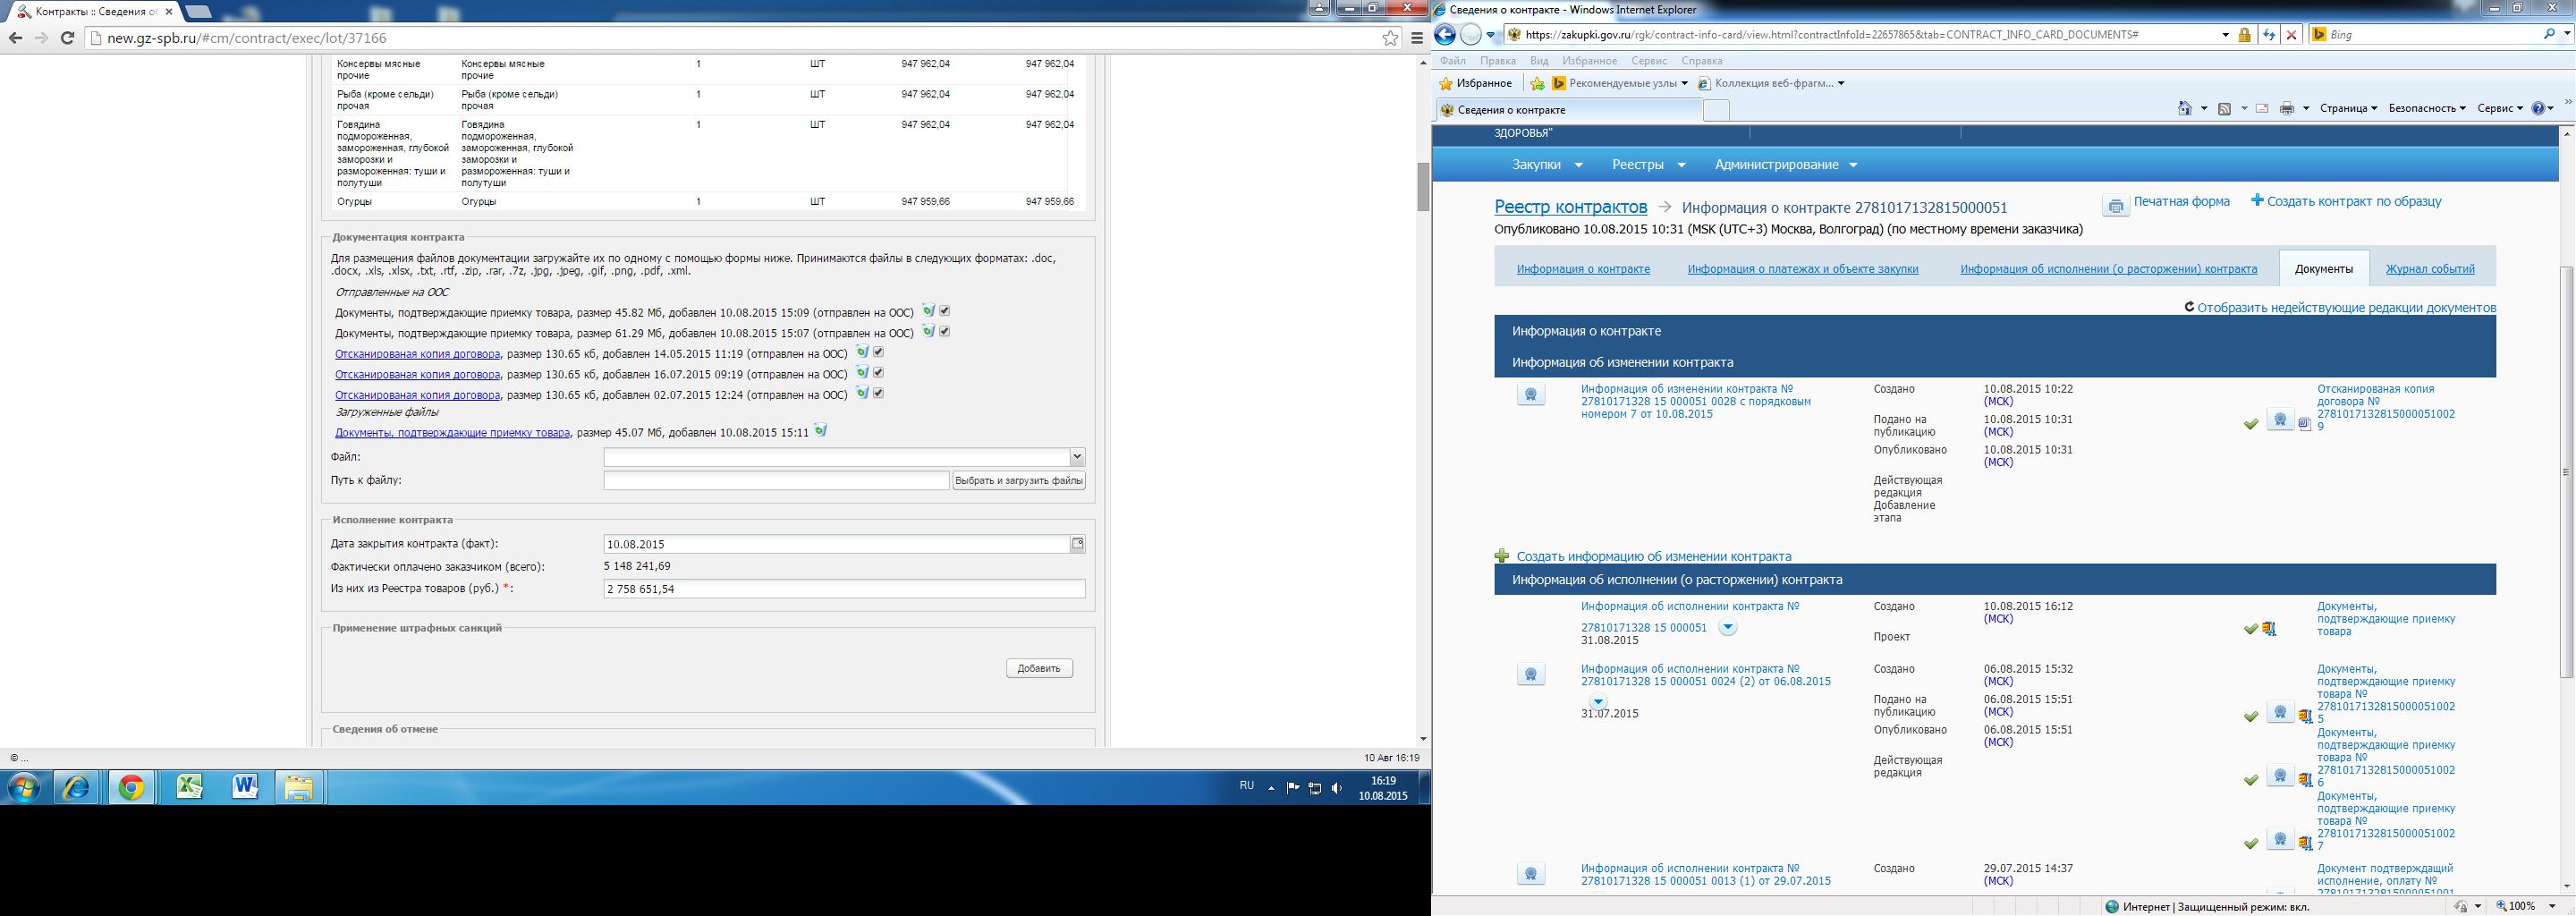
Task: Click trash icon for contract copy added 02.07.2015
Action: tap(862, 393)
